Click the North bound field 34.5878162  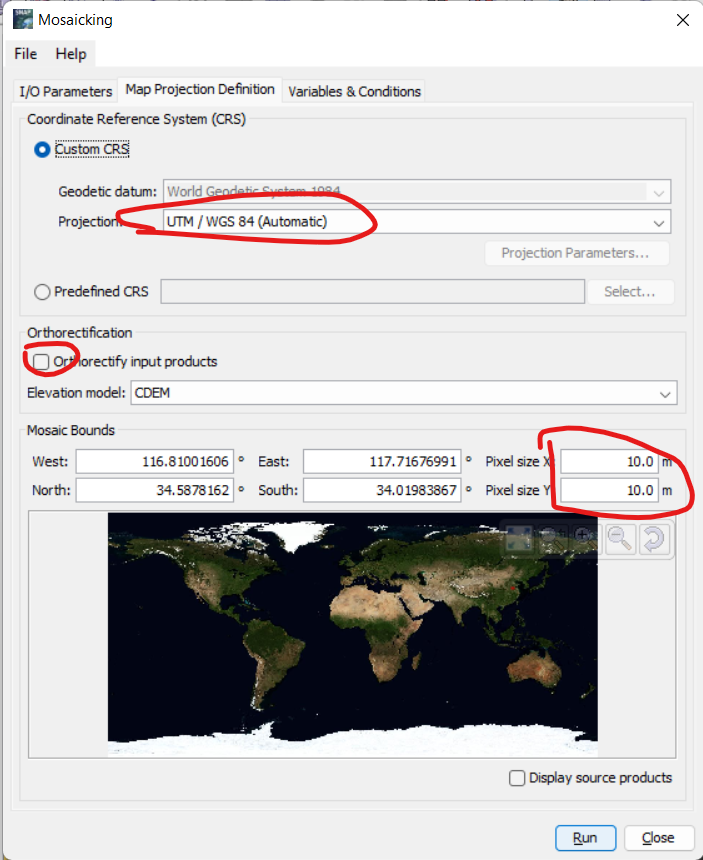tap(155, 490)
